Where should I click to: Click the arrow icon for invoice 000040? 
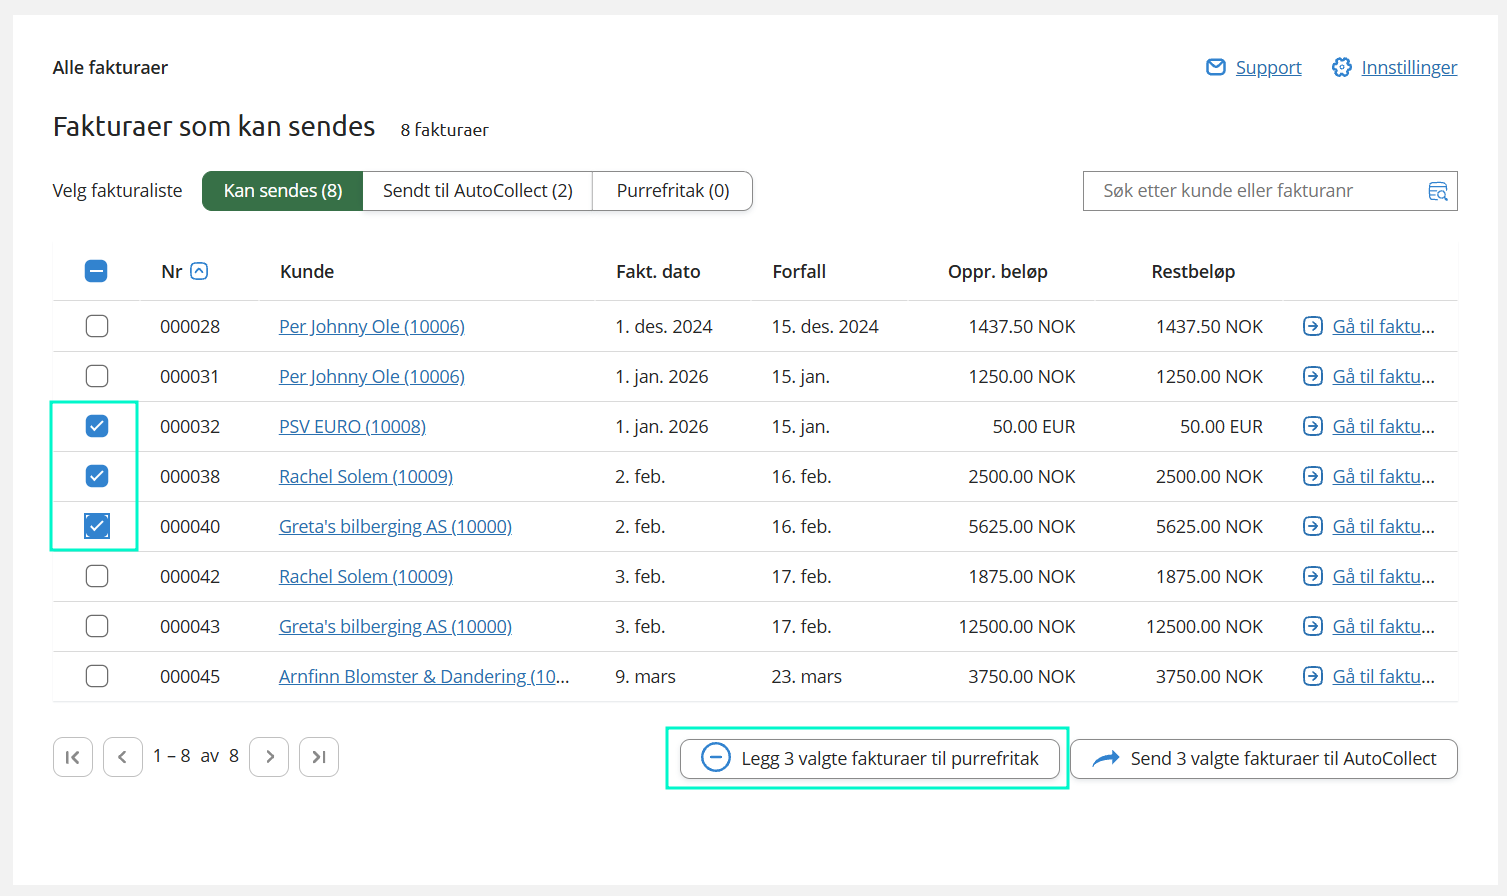pyautogui.click(x=1313, y=526)
